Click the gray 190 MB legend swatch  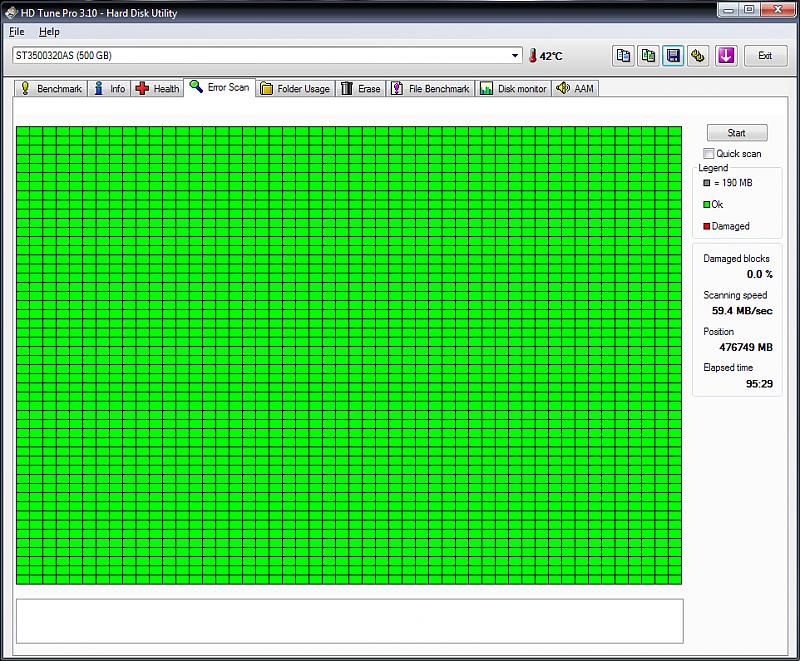pyautogui.click(x=707, y=183)
